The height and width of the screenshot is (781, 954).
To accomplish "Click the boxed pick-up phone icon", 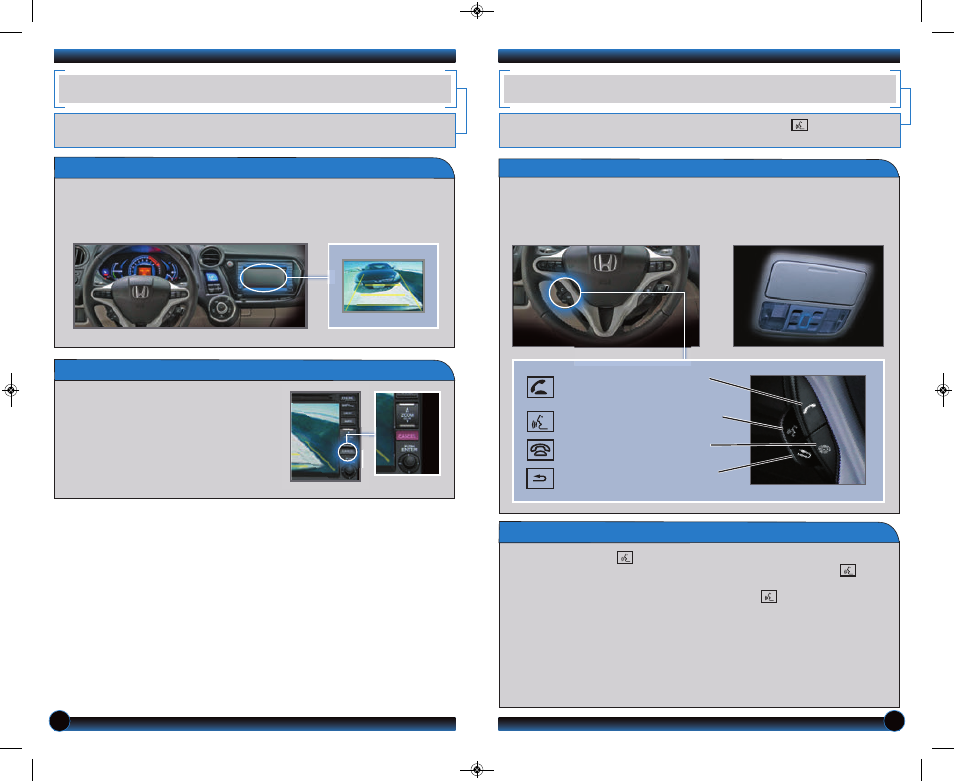I will tap(540, 387).
